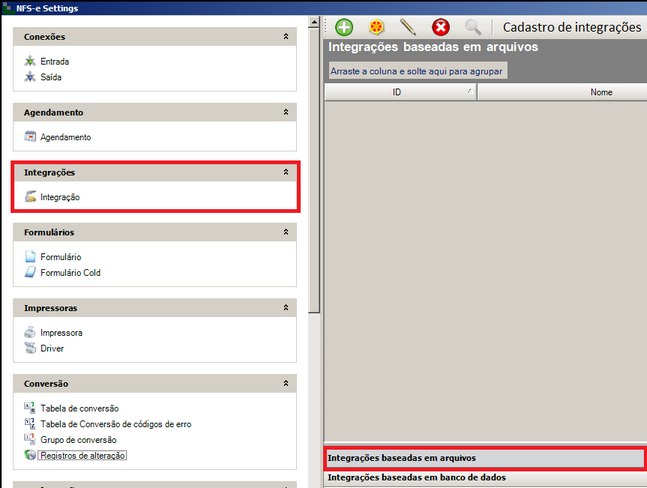Click the sidebar vertical scrollbar thumb

314,170
